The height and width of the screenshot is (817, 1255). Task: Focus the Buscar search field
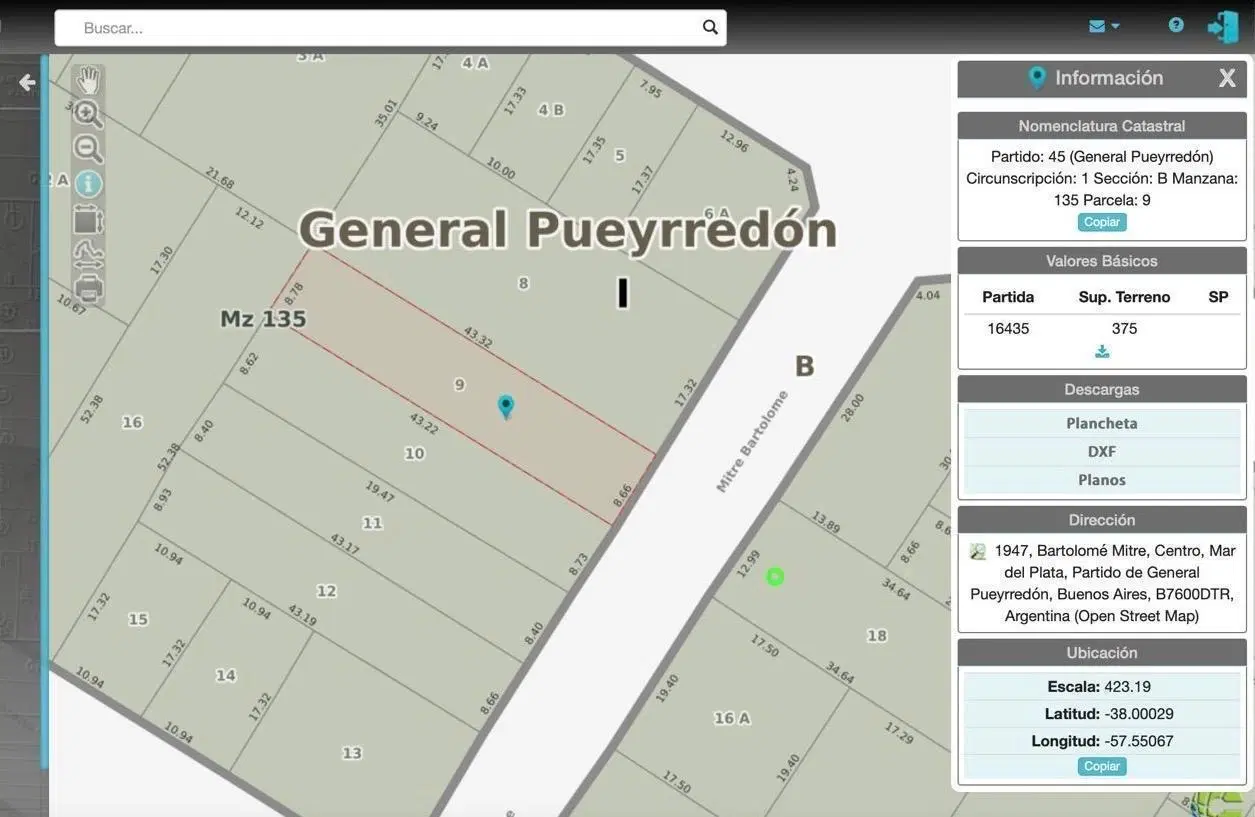click(390, 28)
